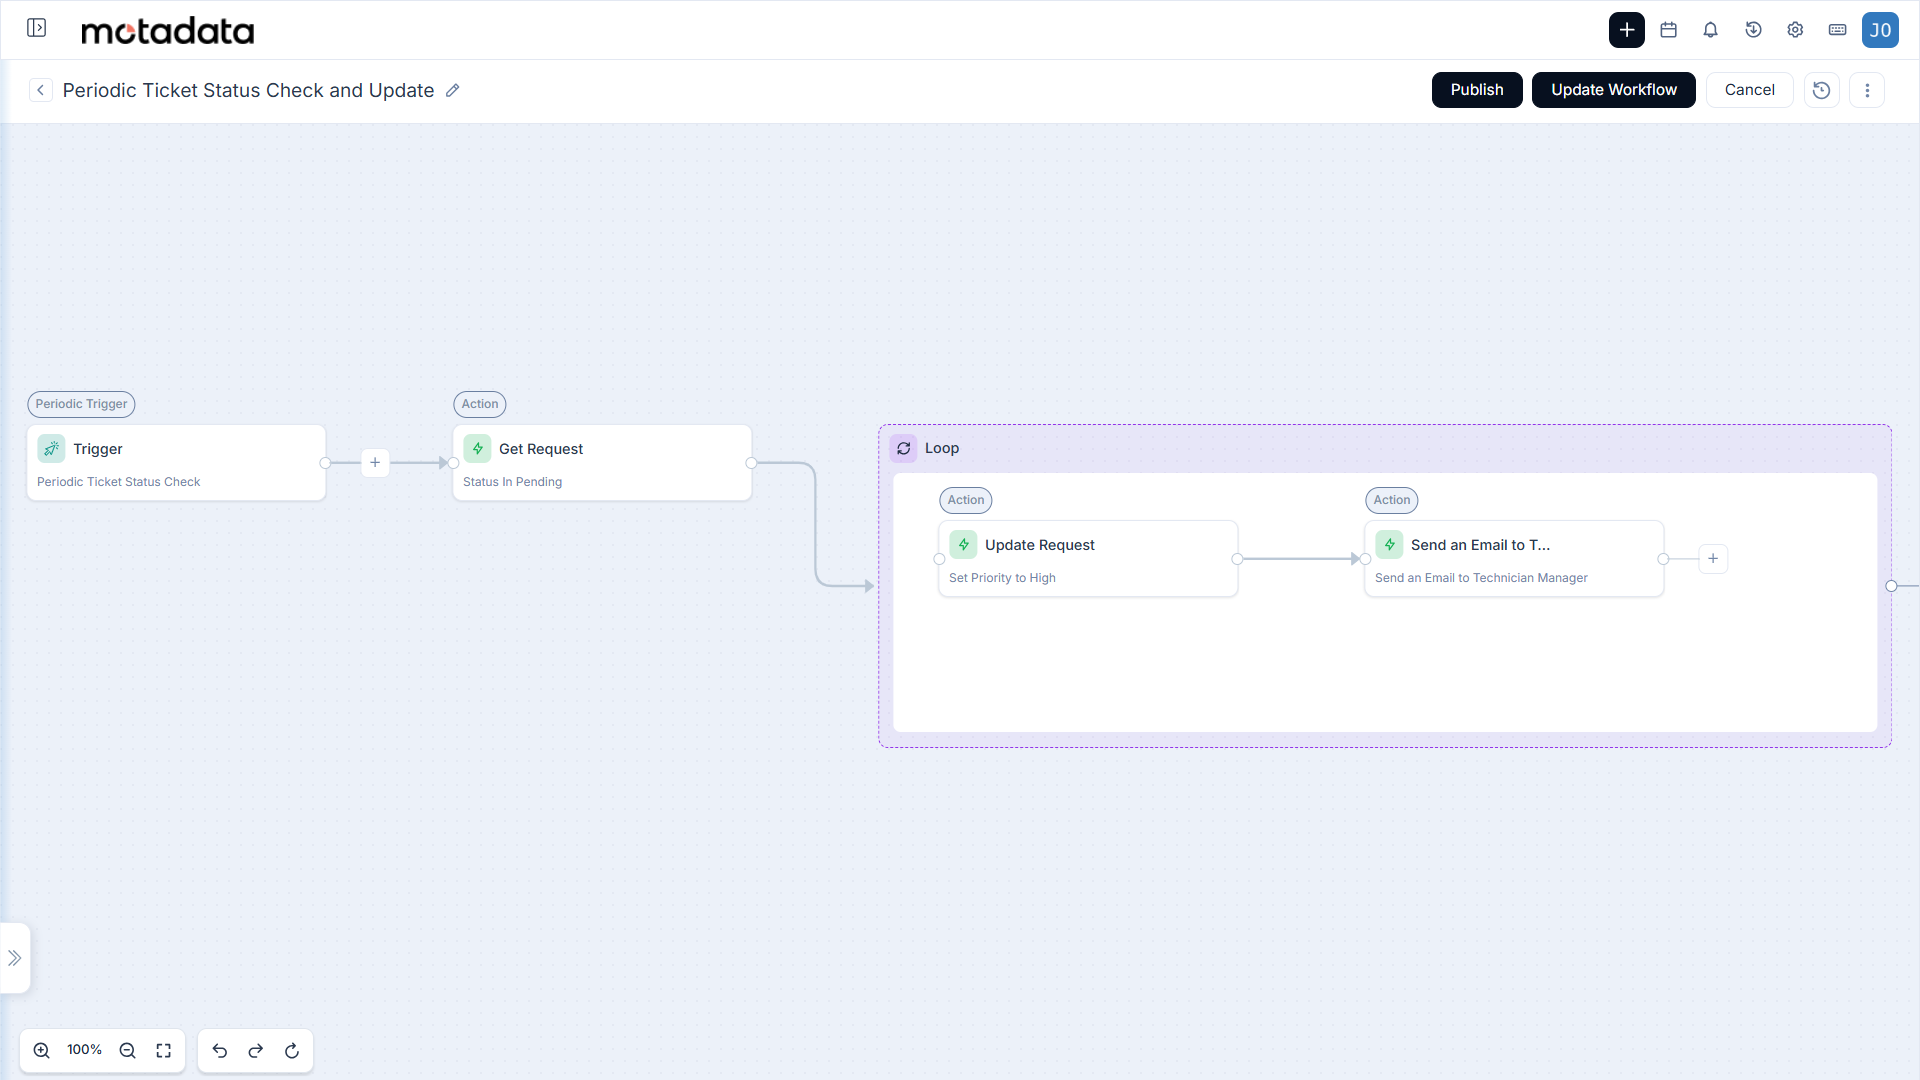Viewport: 1920px width, 1080px height.
Task: Open the calendar icon in header
Action: 1668,30
